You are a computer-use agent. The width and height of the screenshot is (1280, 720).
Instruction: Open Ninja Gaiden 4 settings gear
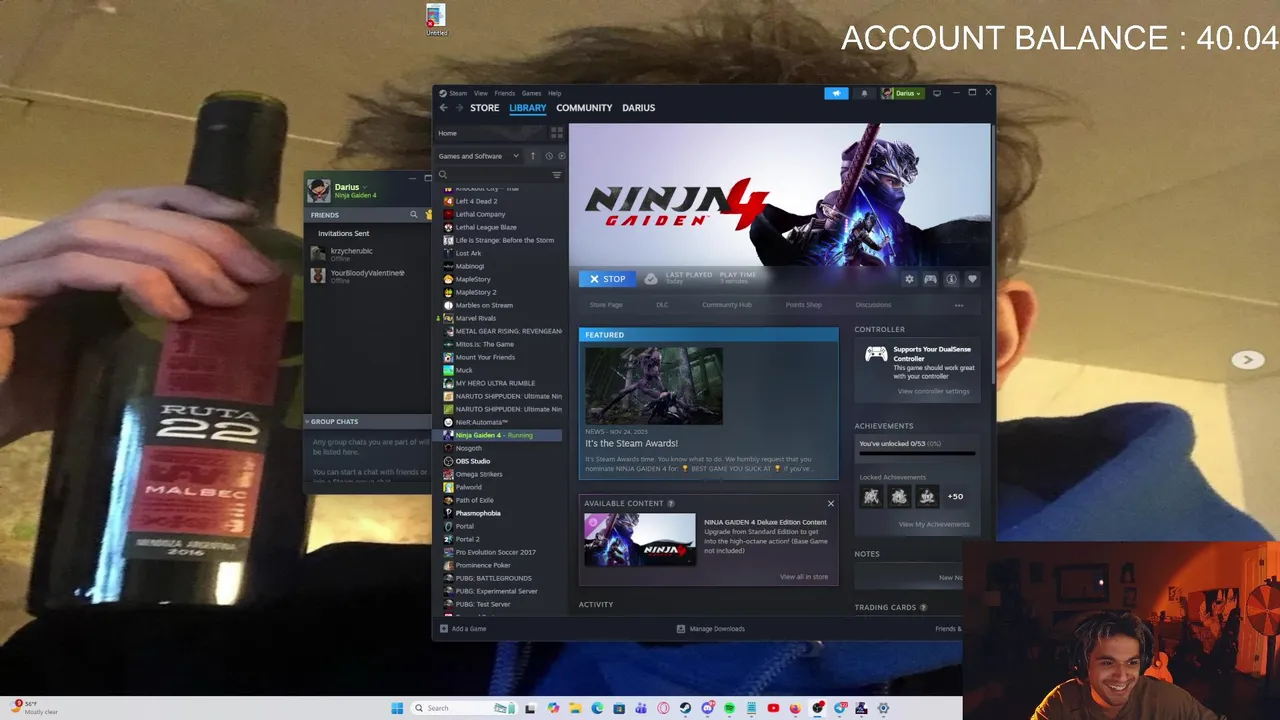click(909, 279)
